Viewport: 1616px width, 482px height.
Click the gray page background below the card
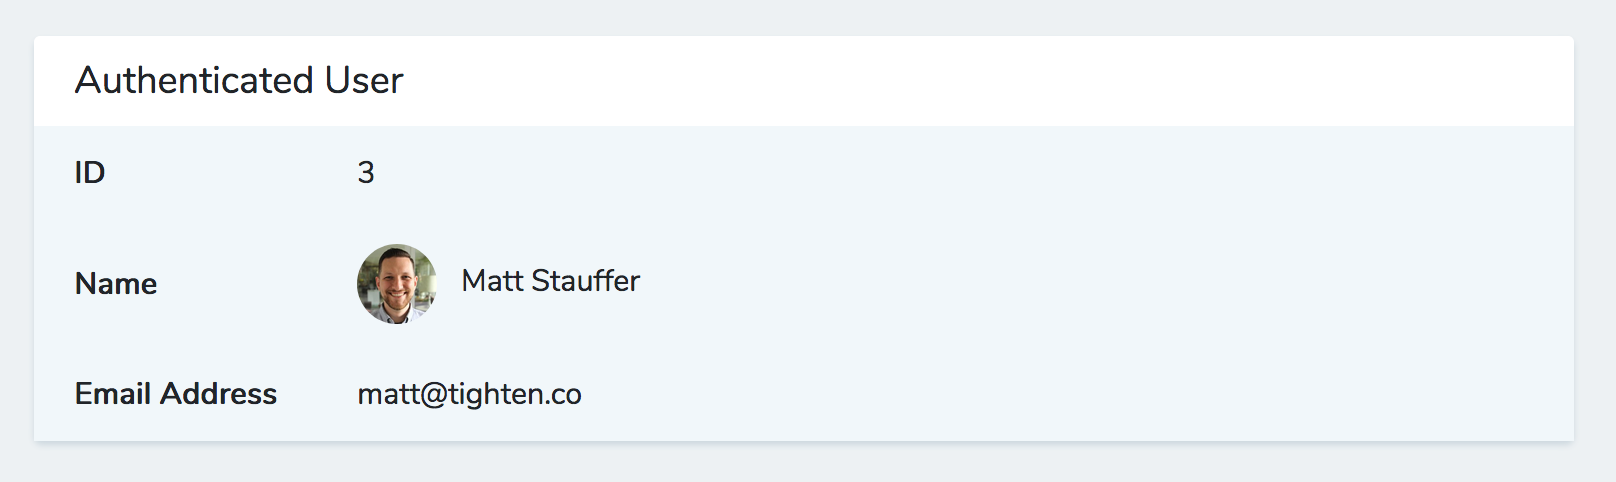[800, 462]
